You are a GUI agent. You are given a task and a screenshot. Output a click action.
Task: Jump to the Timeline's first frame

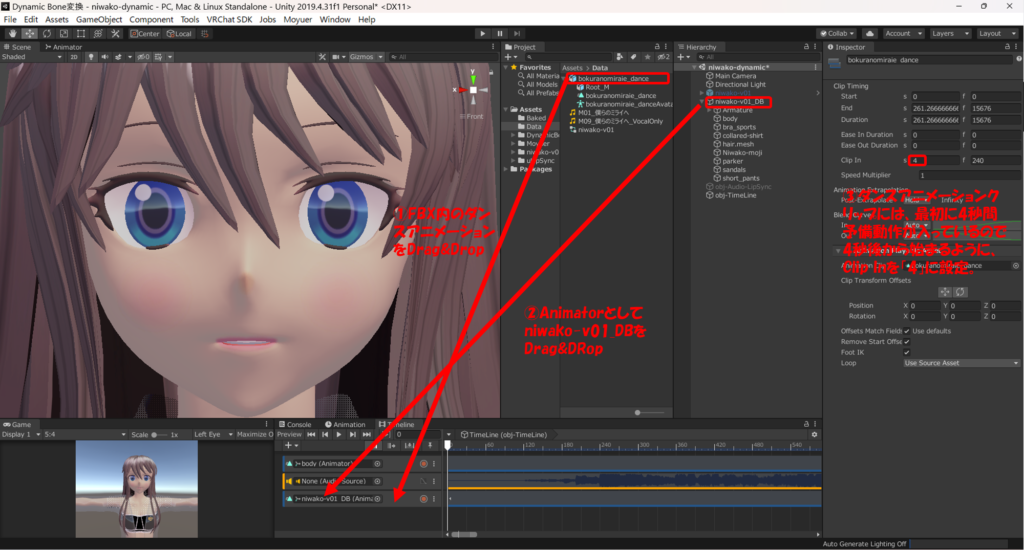[x=312, y=435]
